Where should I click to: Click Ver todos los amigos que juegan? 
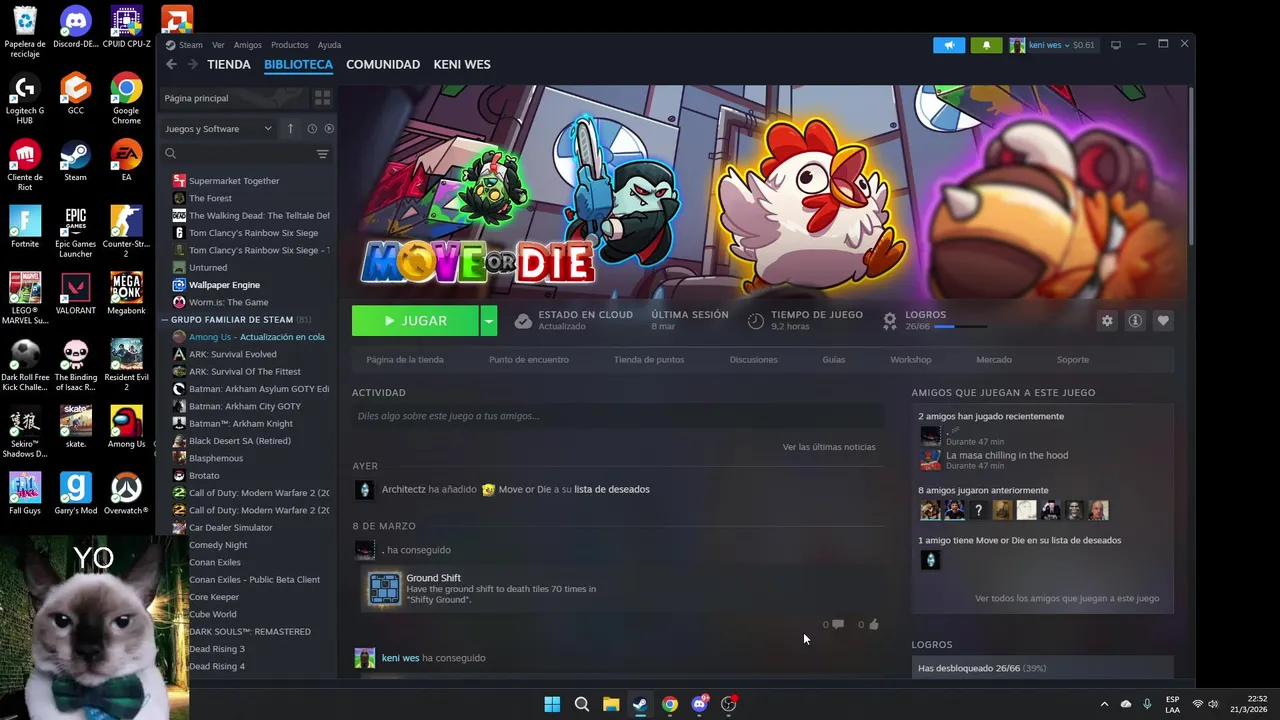pos(1067,598)
